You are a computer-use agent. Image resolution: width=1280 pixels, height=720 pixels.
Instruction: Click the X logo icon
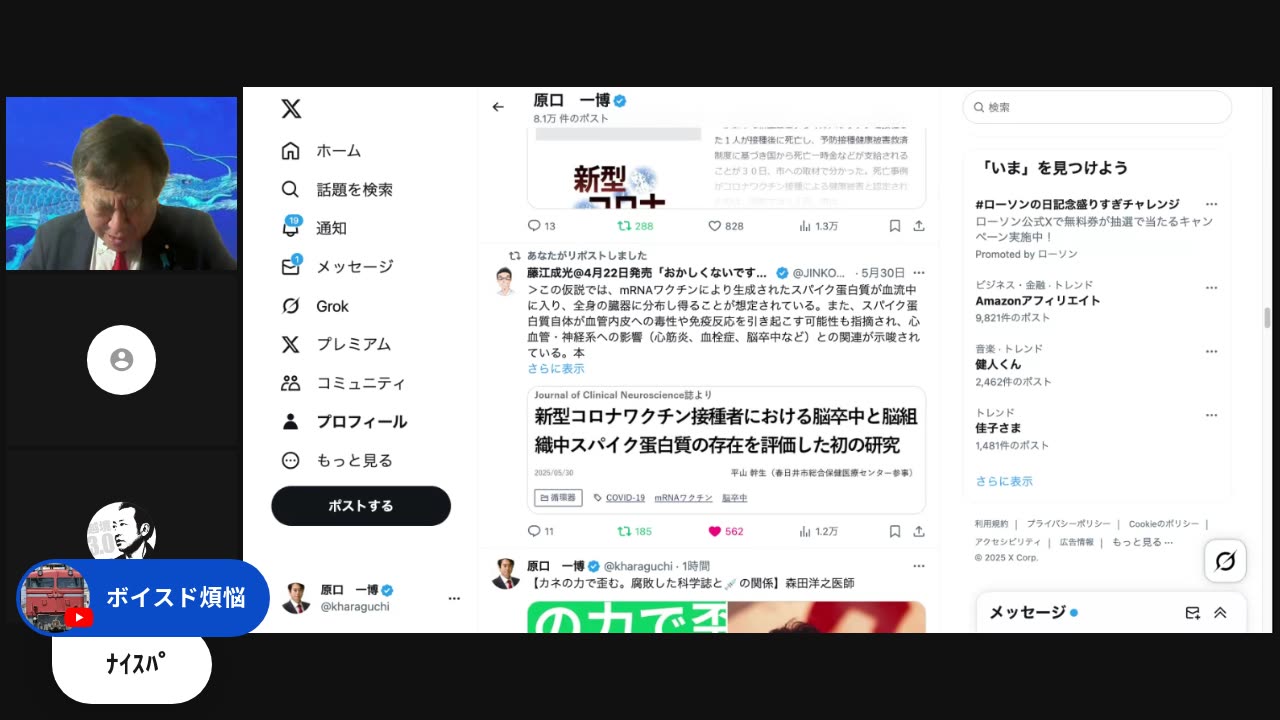click(291, 109)
